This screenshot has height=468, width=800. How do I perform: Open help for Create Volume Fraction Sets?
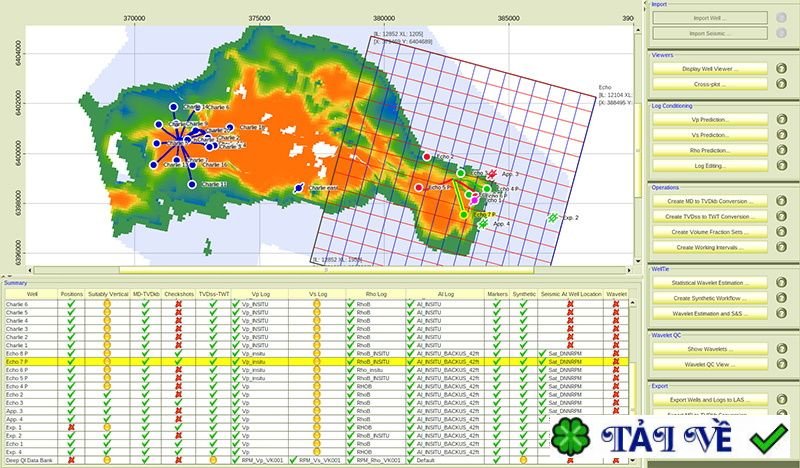[x=781, y=232]
